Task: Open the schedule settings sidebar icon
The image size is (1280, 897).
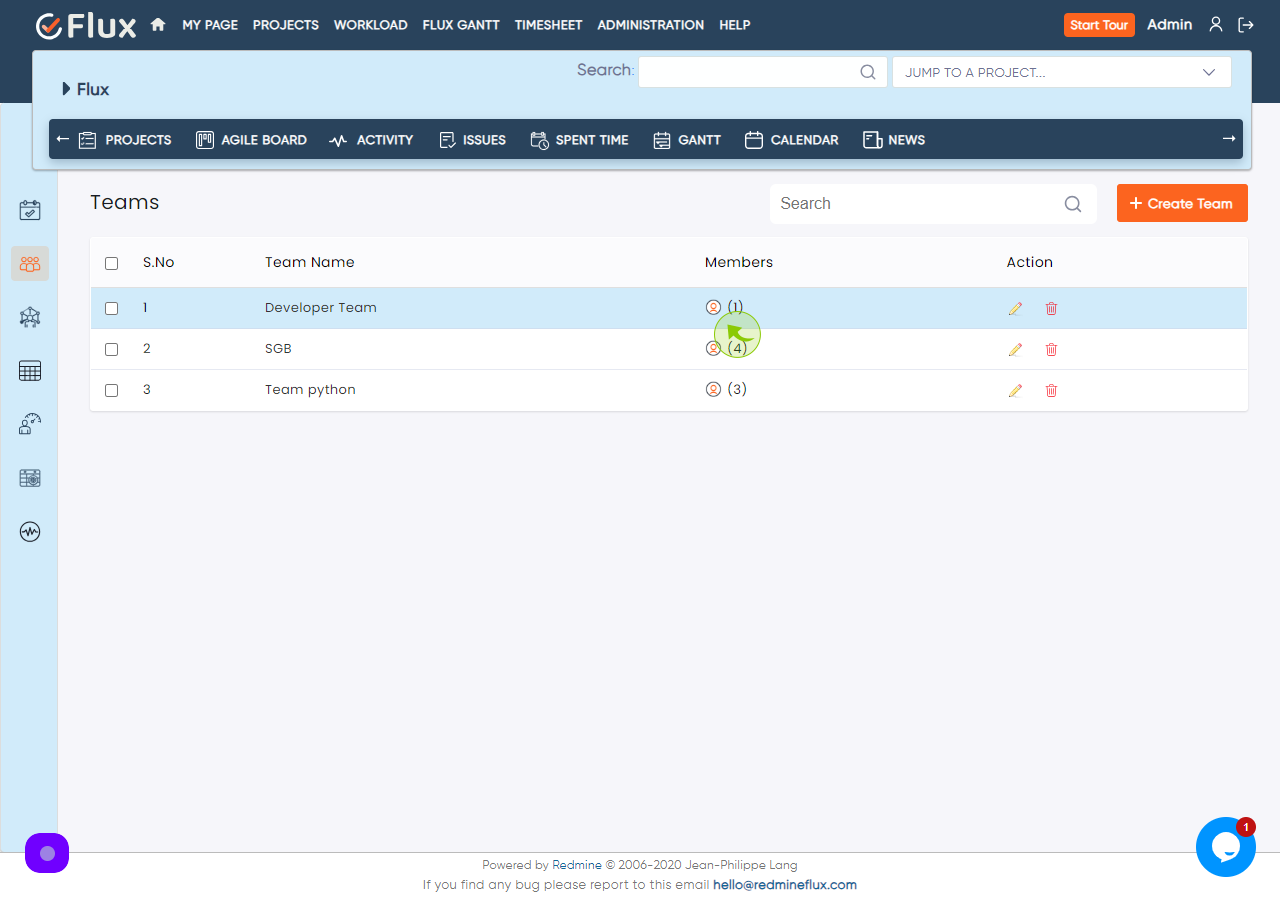Action: tap(30, 478)
